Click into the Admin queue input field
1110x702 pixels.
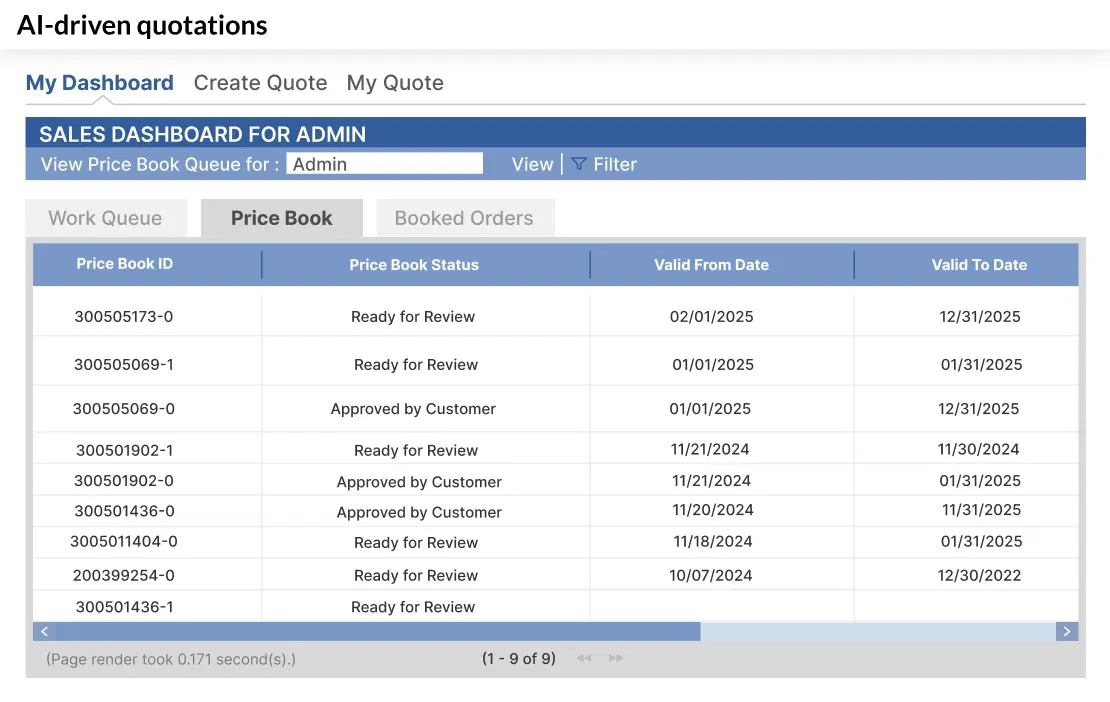384,164
